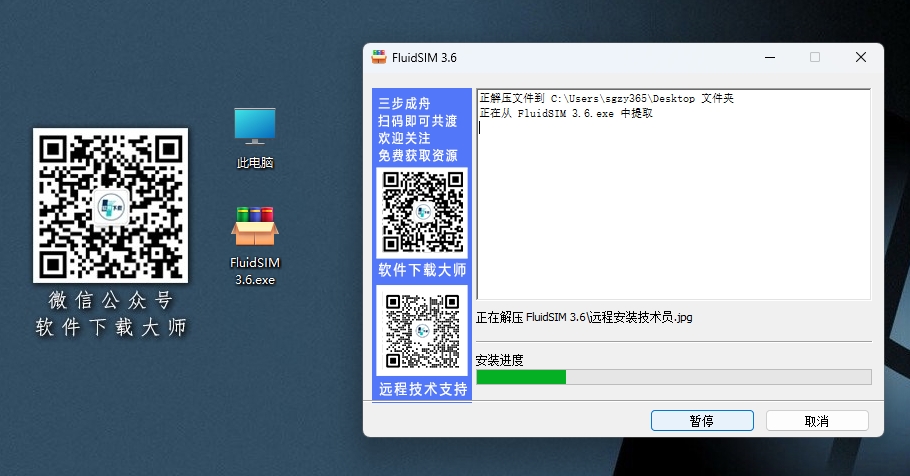Click the 微信公众号 软件下载大师 desktop text

click(110, 314)
